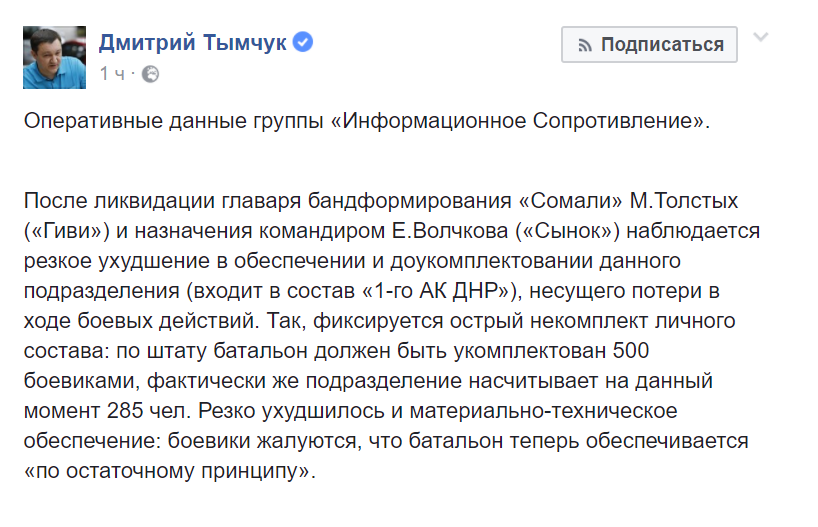This screenshot has width=818, height=527.
Task: Click the «по остаточному принципу» phrase
Action: [x=170, y=472]
